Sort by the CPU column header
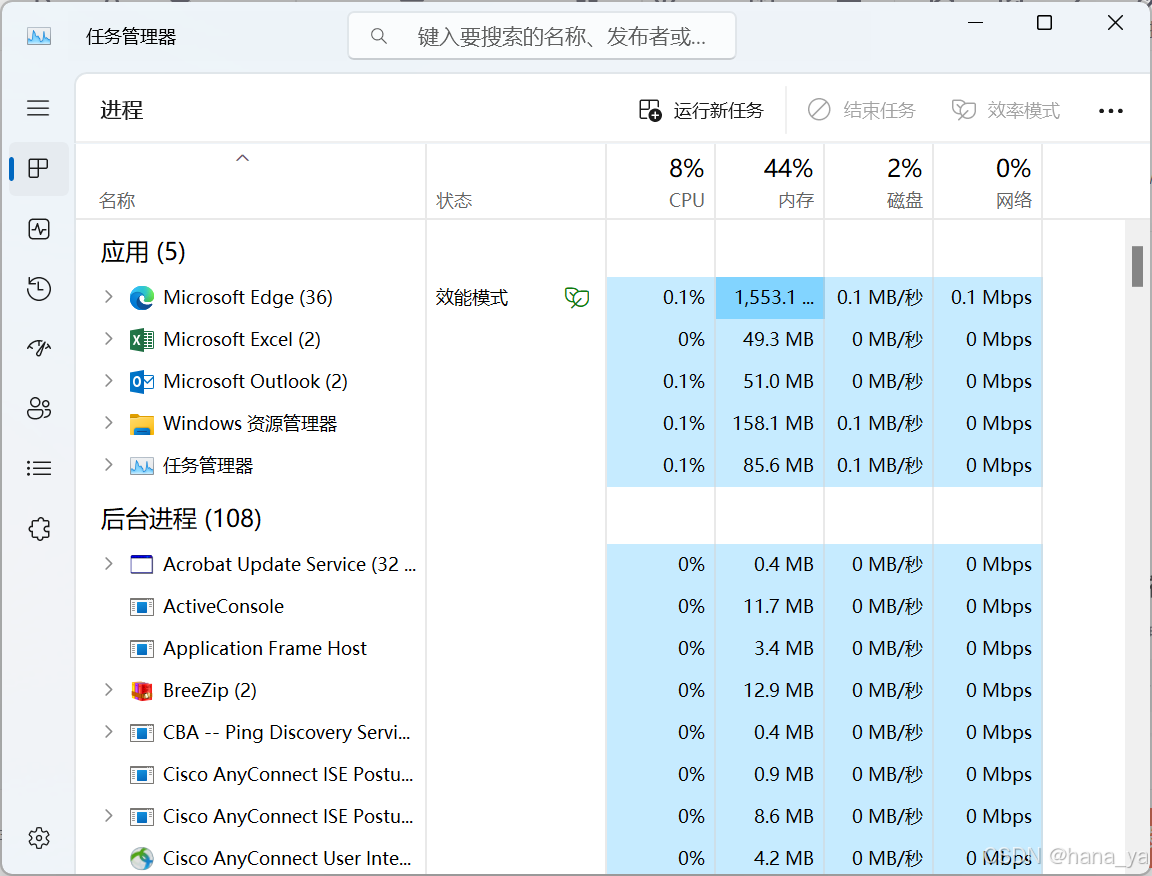This screenshot has width=1152, height=876. [x=660, y=181]
